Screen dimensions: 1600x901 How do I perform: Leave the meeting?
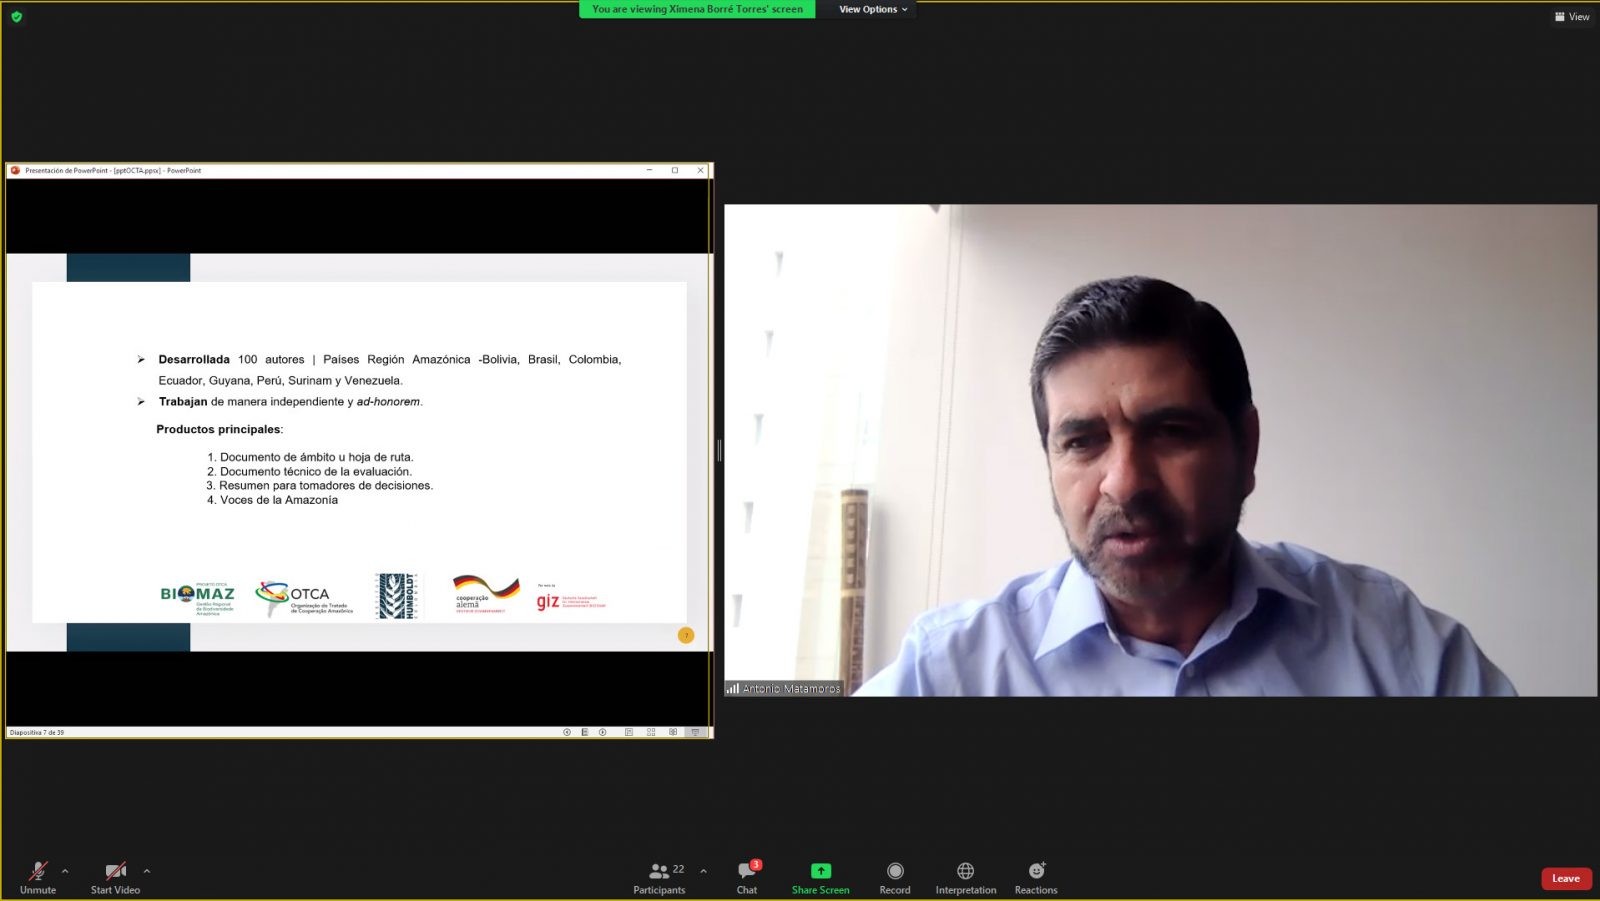click(x=1565, y=879)
